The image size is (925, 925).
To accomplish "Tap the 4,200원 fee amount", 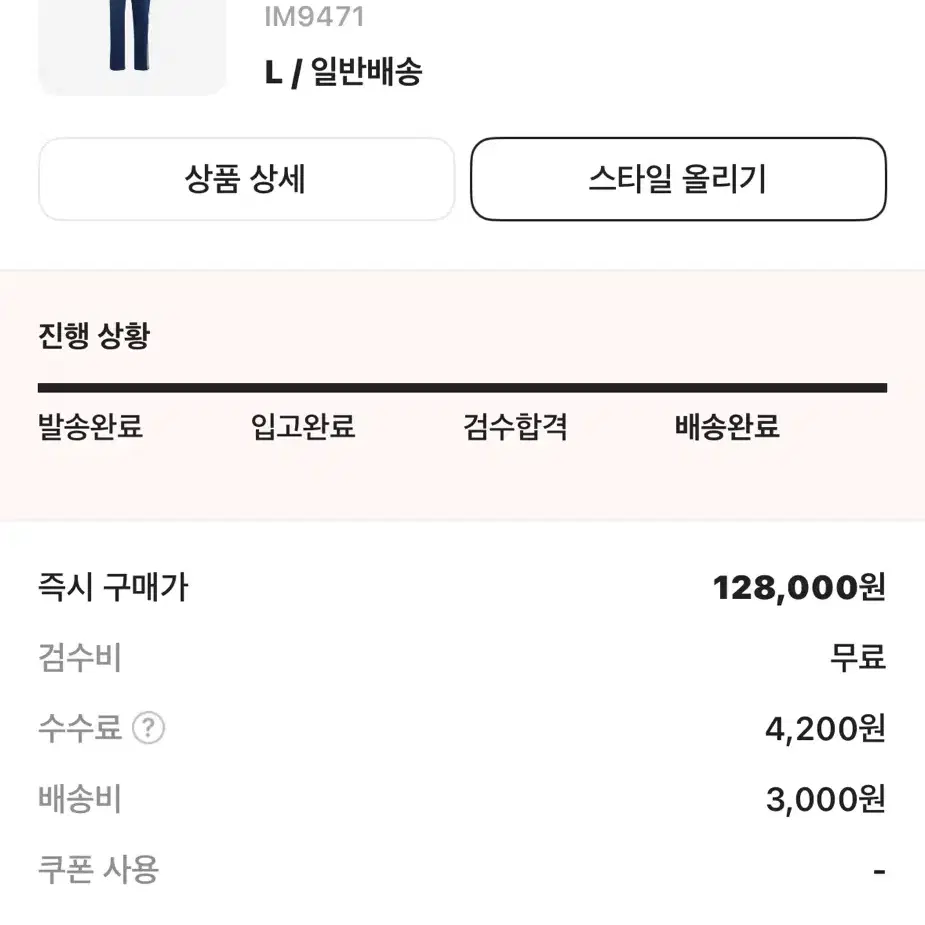I will coord(825,729).
